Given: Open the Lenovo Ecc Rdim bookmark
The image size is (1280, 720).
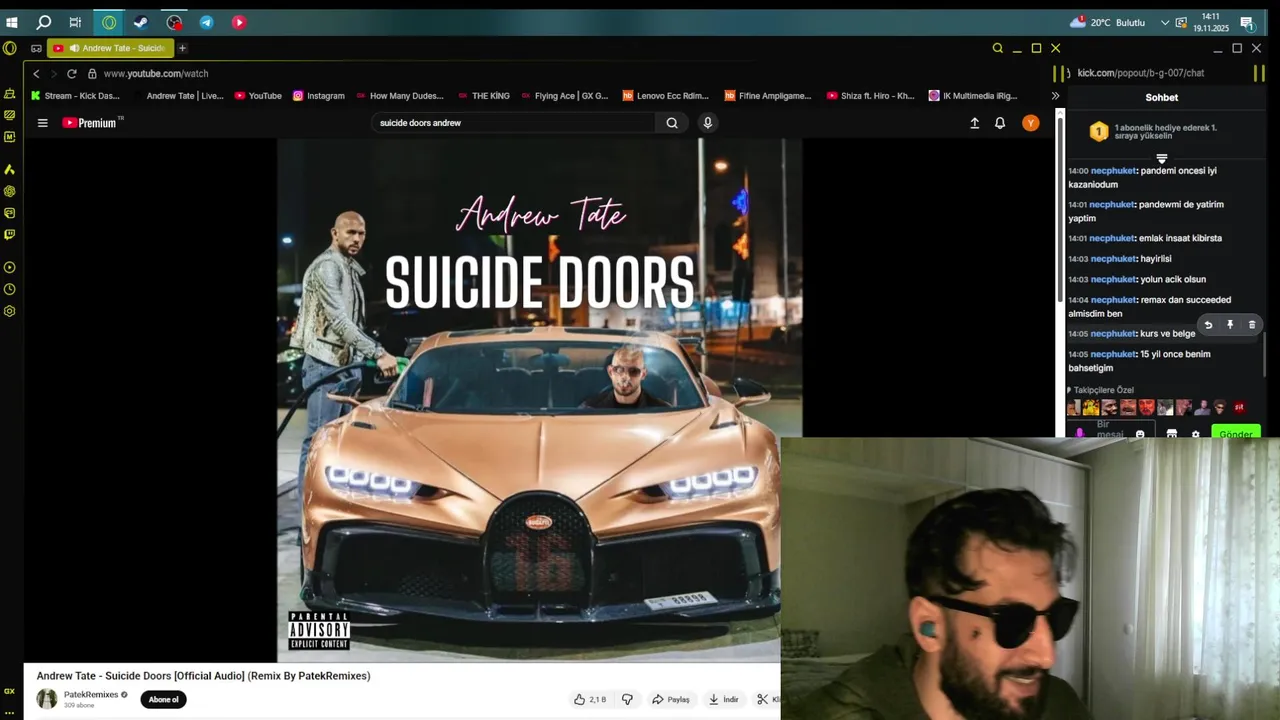Looking at the screenshot, I should pyautogui.click(x=665, y=96).
